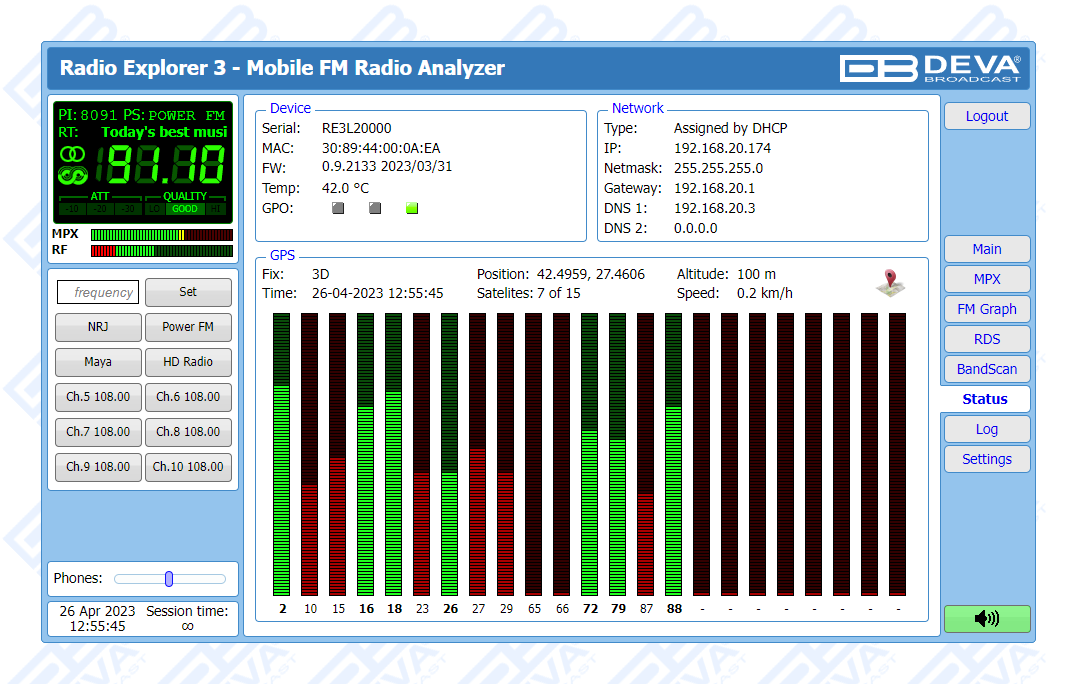Go to the FM Graph tab
Screen dimensions: 1077x684
point(986,309)
